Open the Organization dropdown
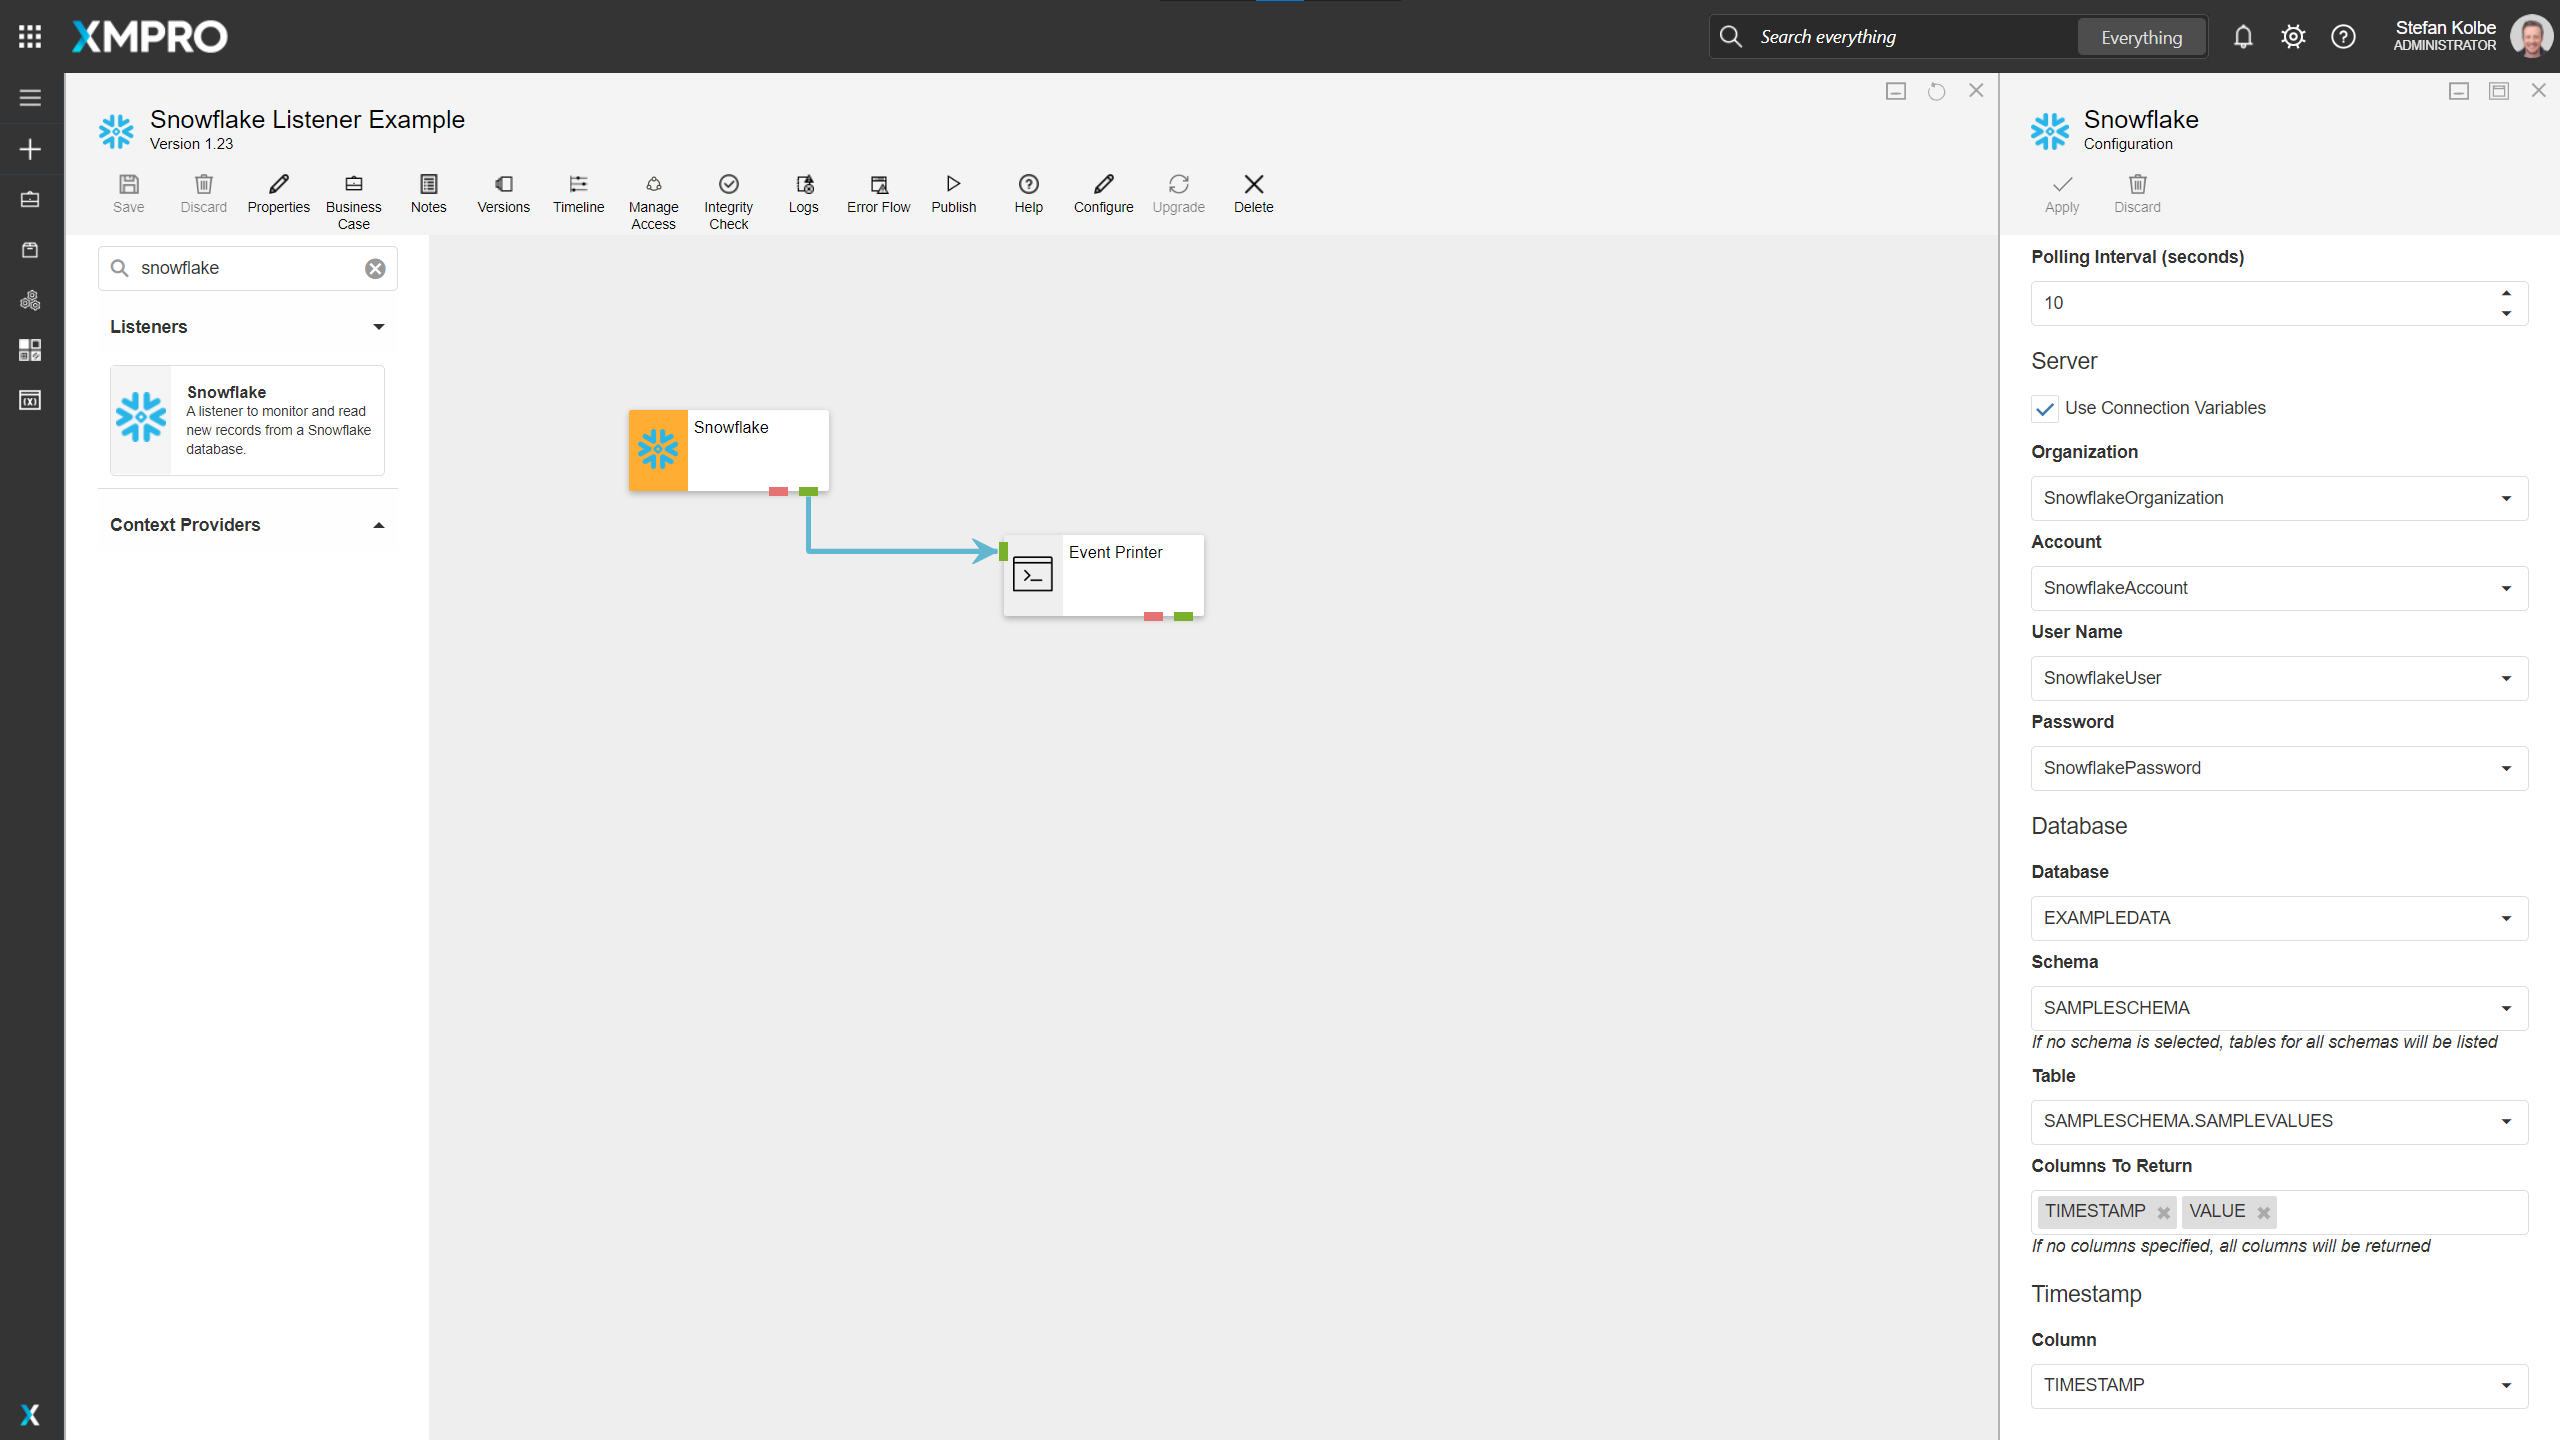 pyautogui.click(x=2506, y=499)
